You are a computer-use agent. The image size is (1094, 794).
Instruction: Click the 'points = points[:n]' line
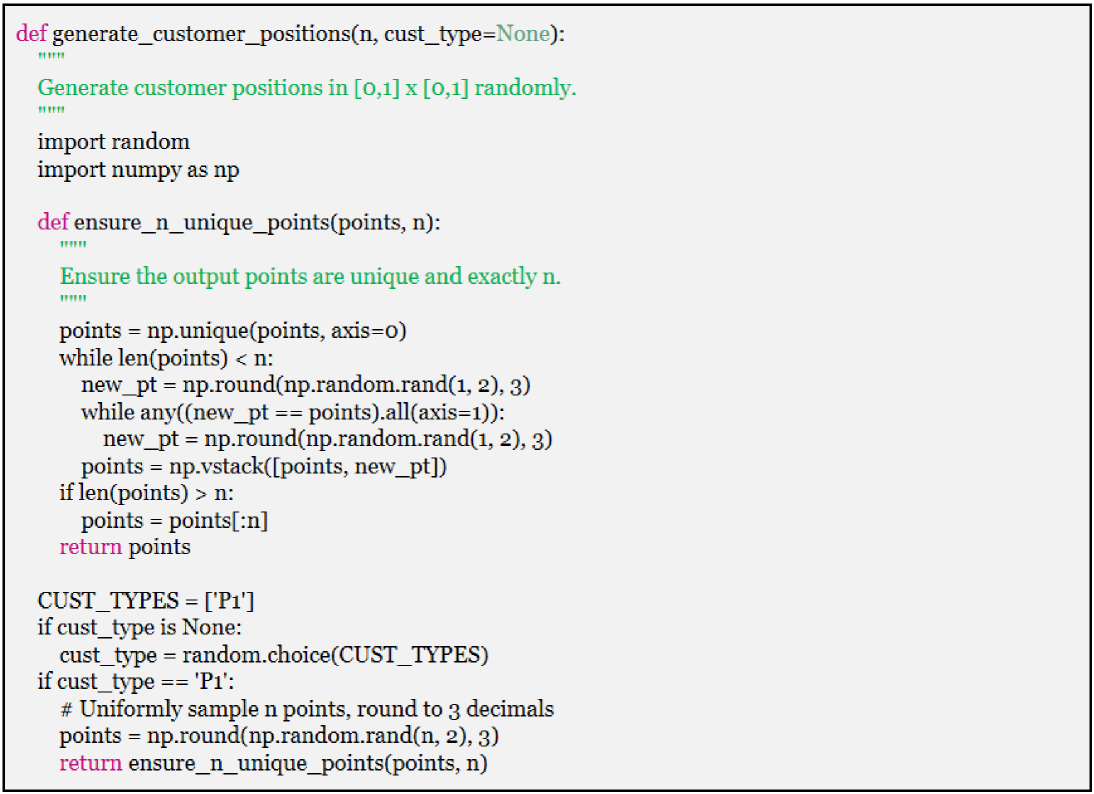(175, 520)
